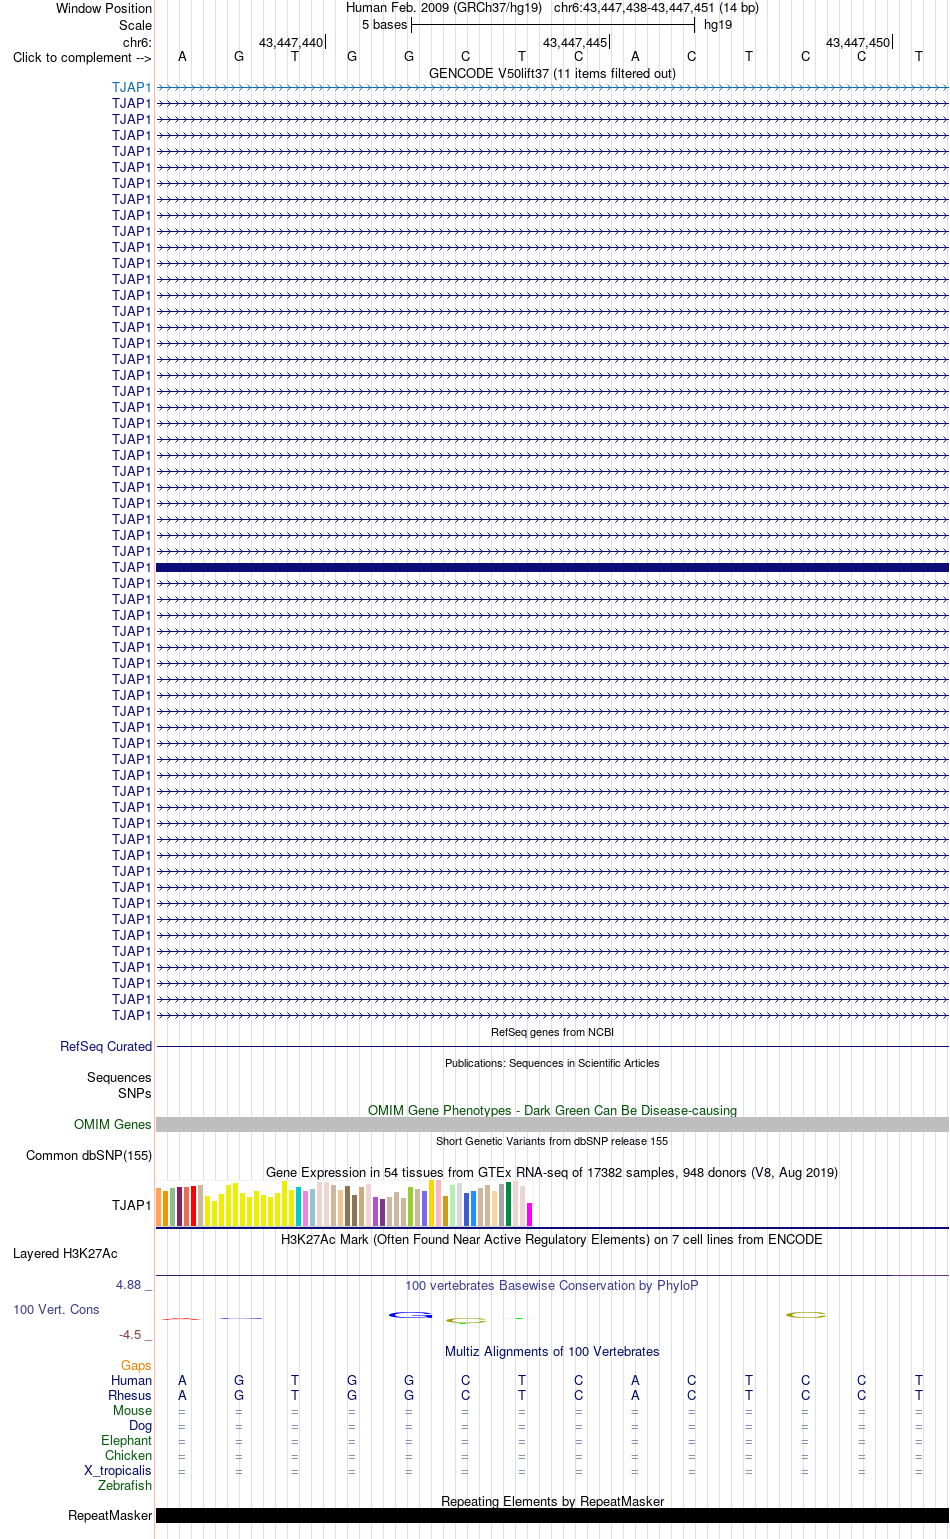This screenshot has width=950, height=1539.
Task: Click the 'RefSeq Curated' track label
Action: pos(106,1046)
